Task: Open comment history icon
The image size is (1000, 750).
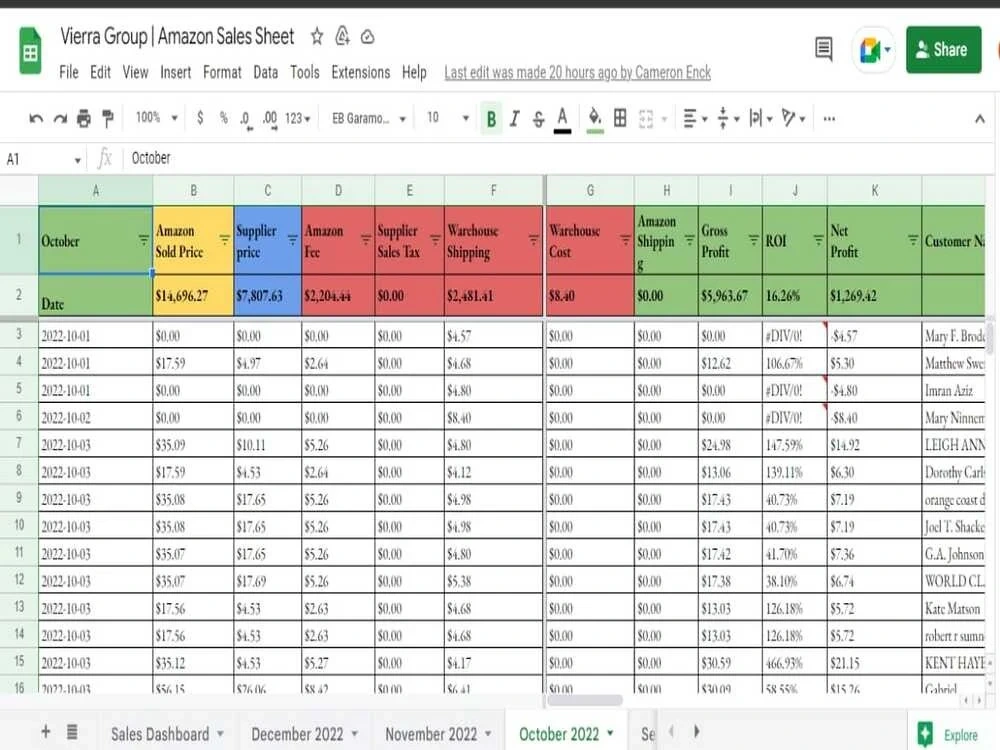Action: pos(823,49)
